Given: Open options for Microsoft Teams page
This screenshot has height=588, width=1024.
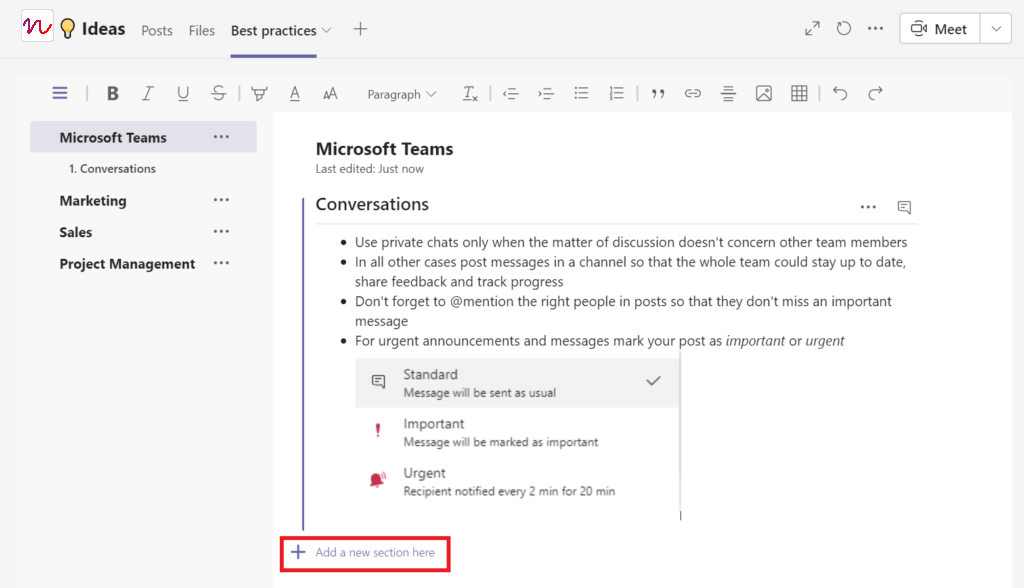Looking at the screenshot, I should 221,137.
